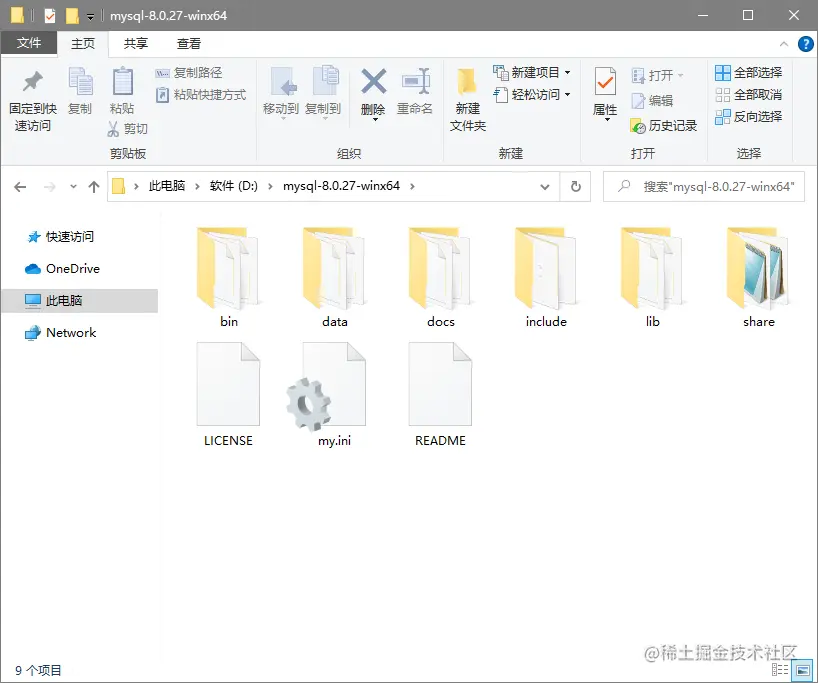Screen dimensions: 818x683
Task: Switch to details view in status bar
Action: tap(780, 669)
